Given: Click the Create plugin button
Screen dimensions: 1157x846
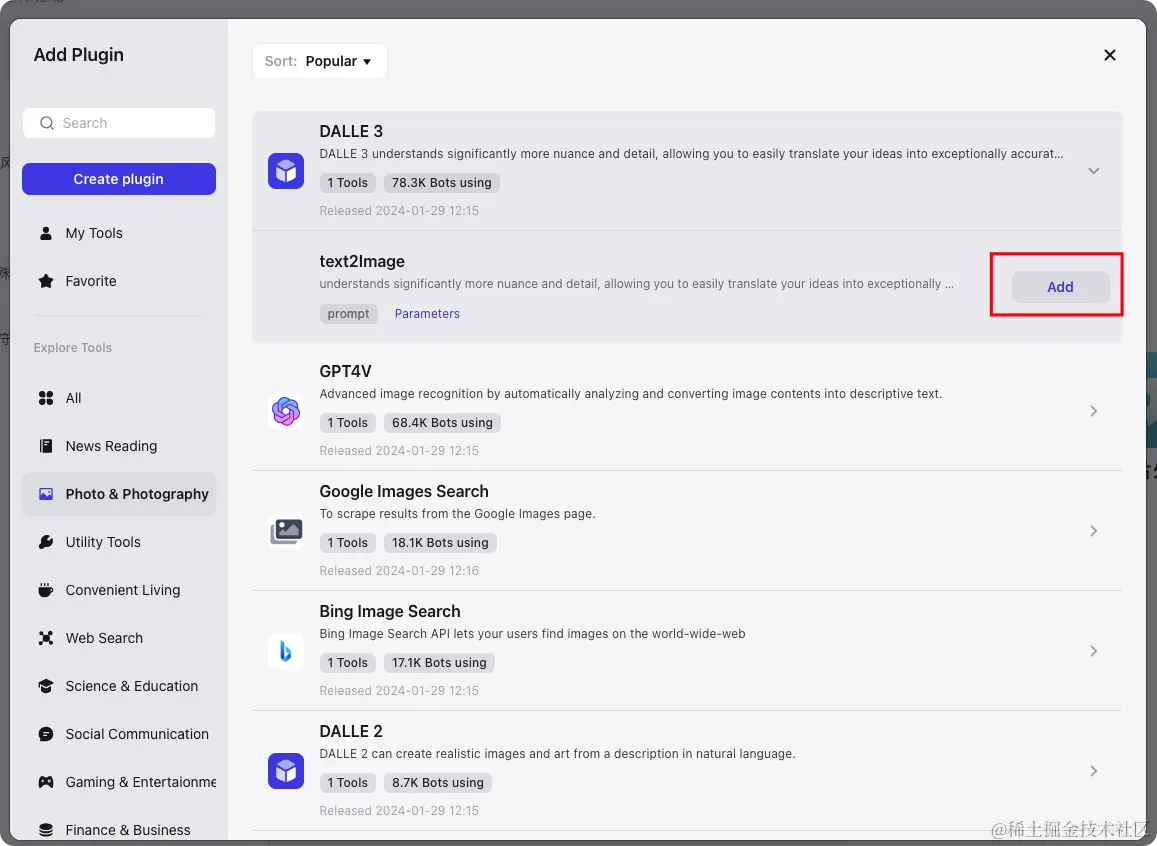Looking at the screenshot, I should click(119, 179).
